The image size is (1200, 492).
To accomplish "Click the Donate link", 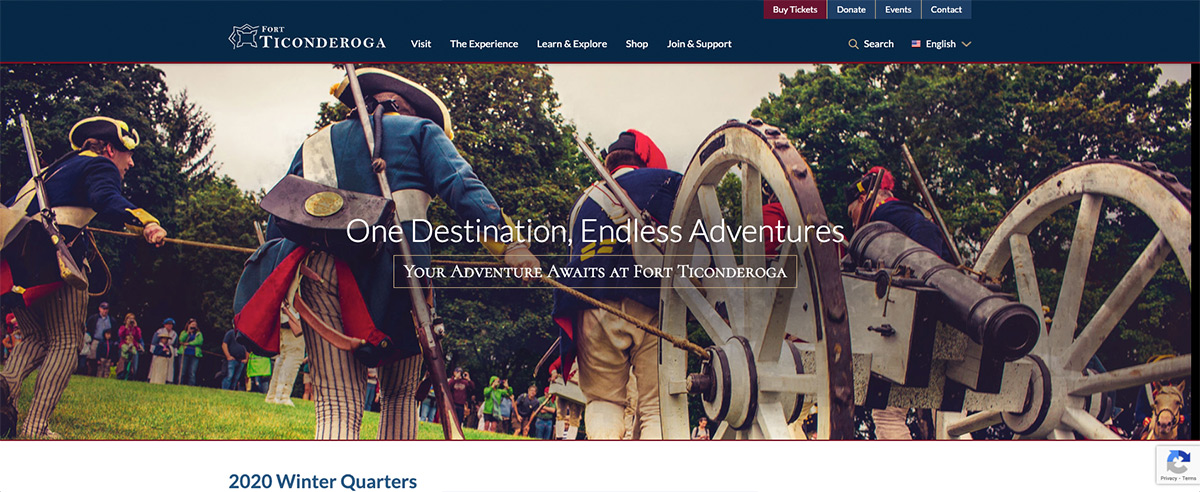I will pos(851,10).
